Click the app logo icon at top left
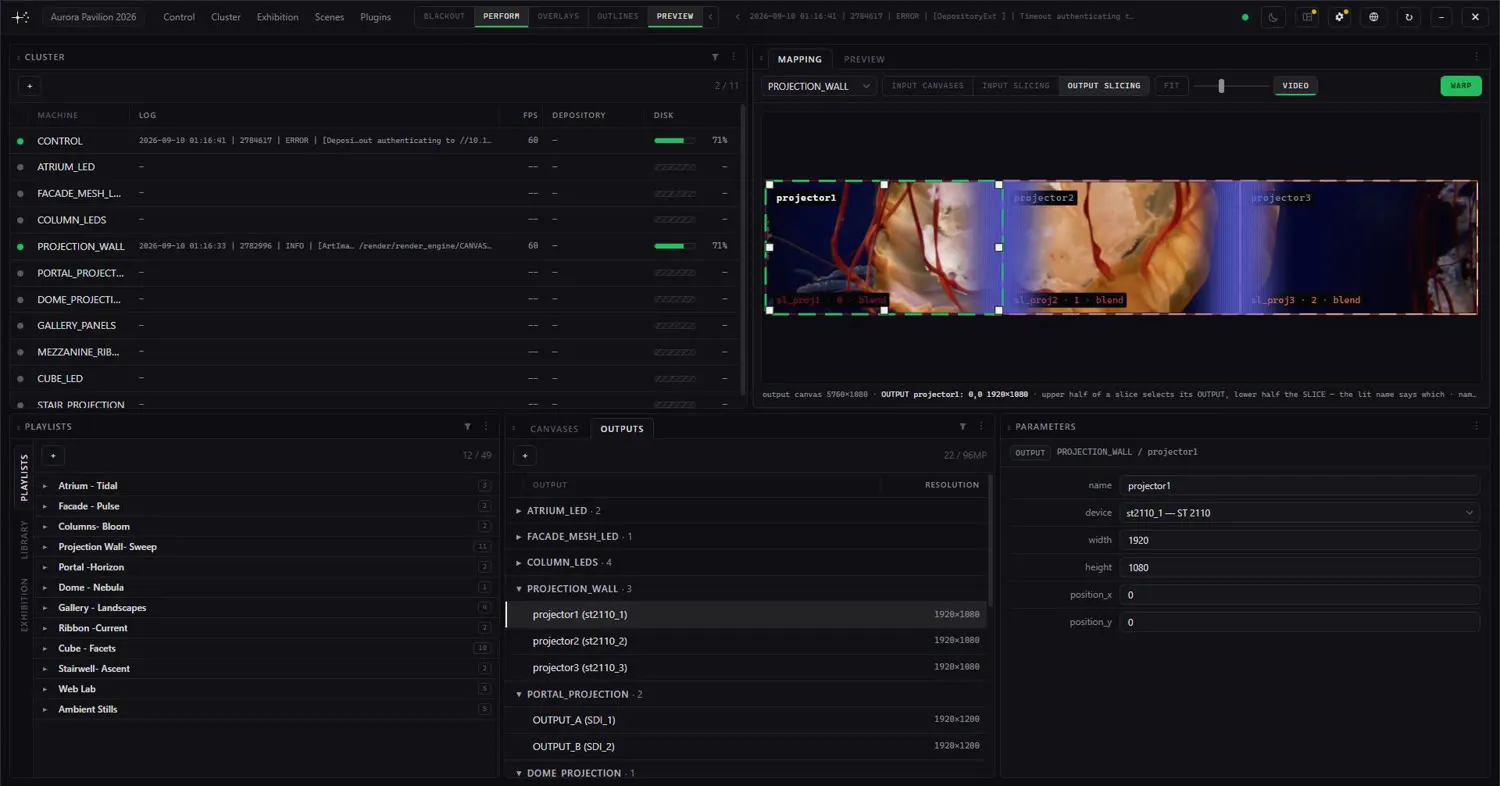1500x786 pixels. click(x=20, y=17)
